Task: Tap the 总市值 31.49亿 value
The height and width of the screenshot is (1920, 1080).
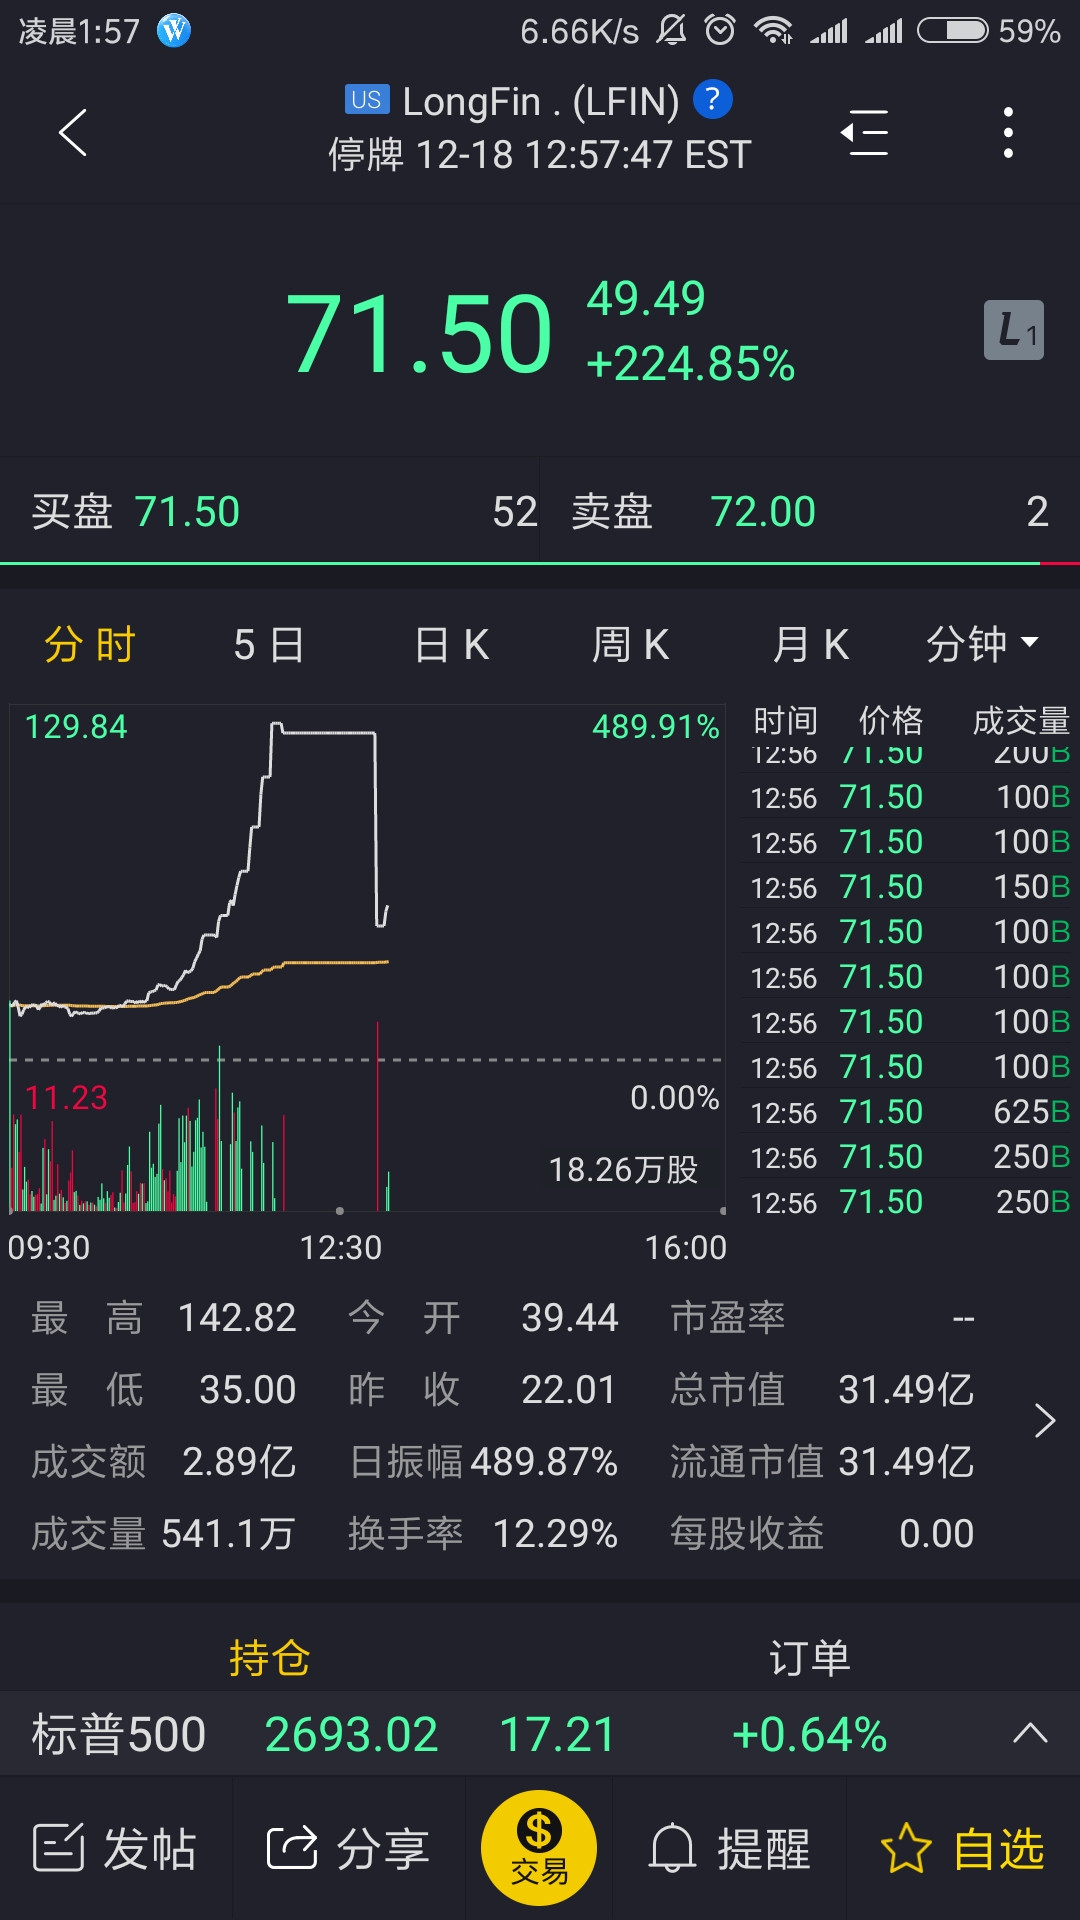Action: click(x=906, y=1390)
